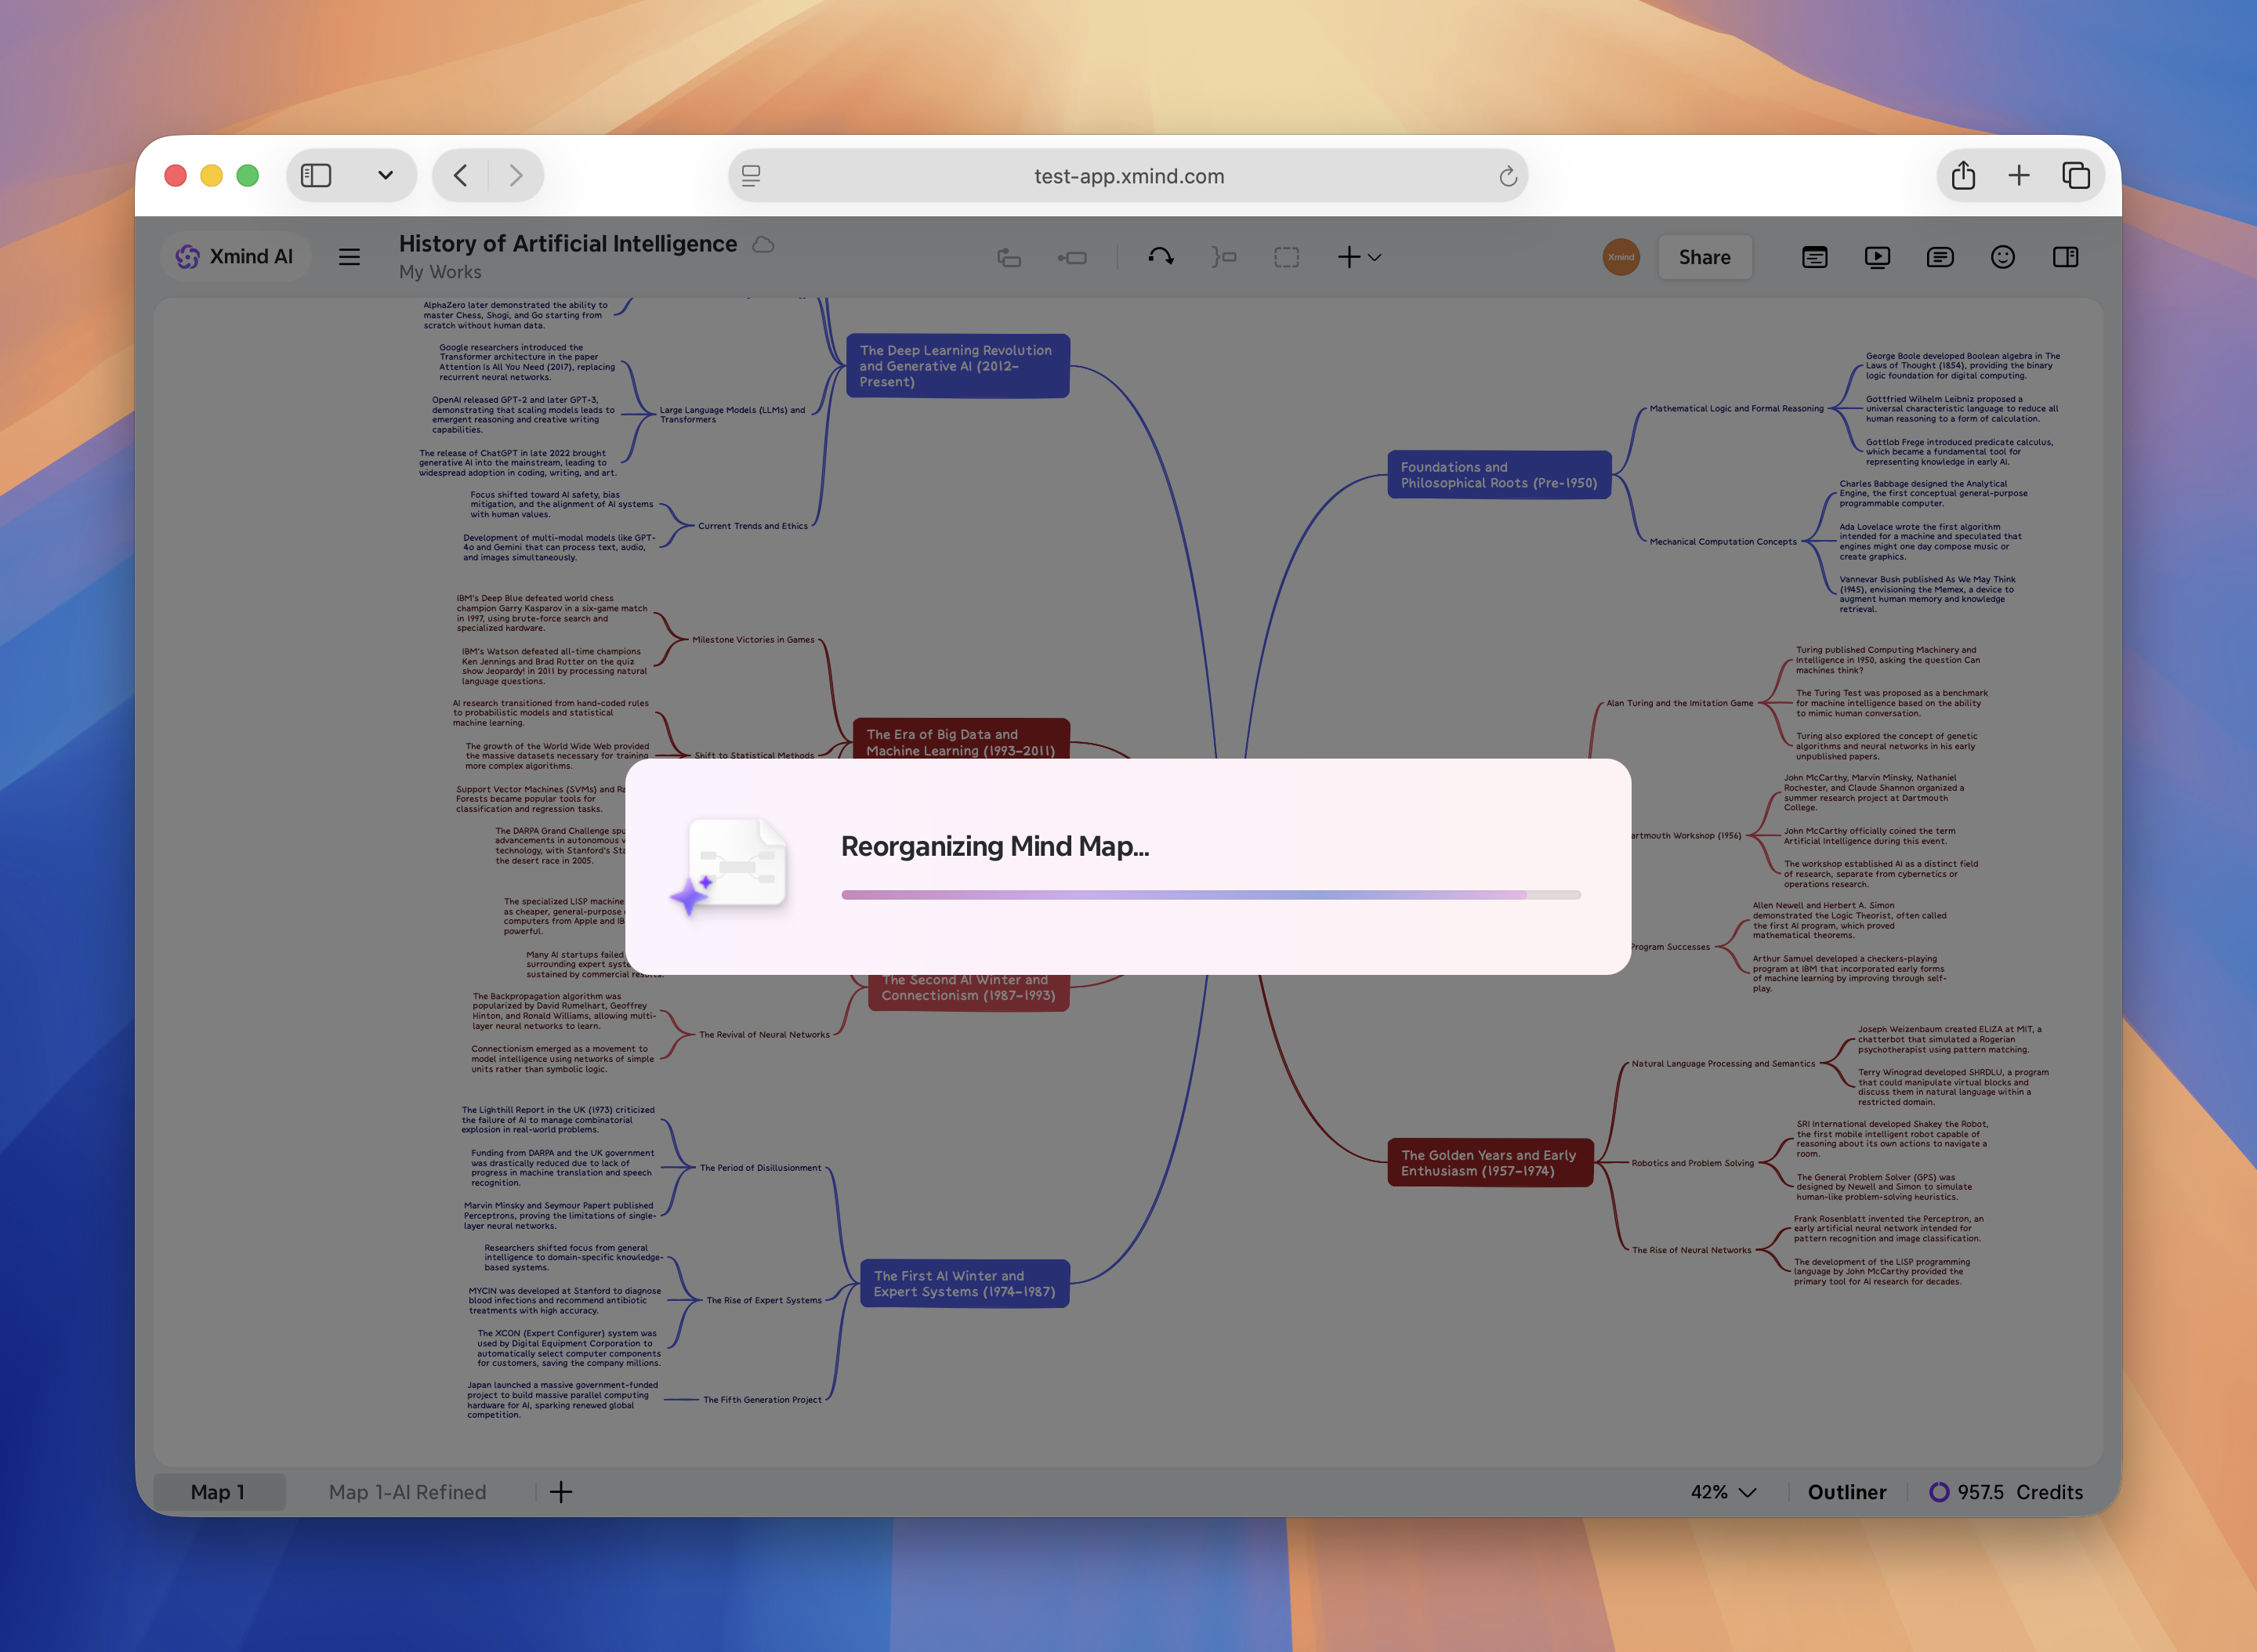Screen dimensions: 2257x1652
Task: Toggle the right format sidebar
Action: click(2066, 257)
